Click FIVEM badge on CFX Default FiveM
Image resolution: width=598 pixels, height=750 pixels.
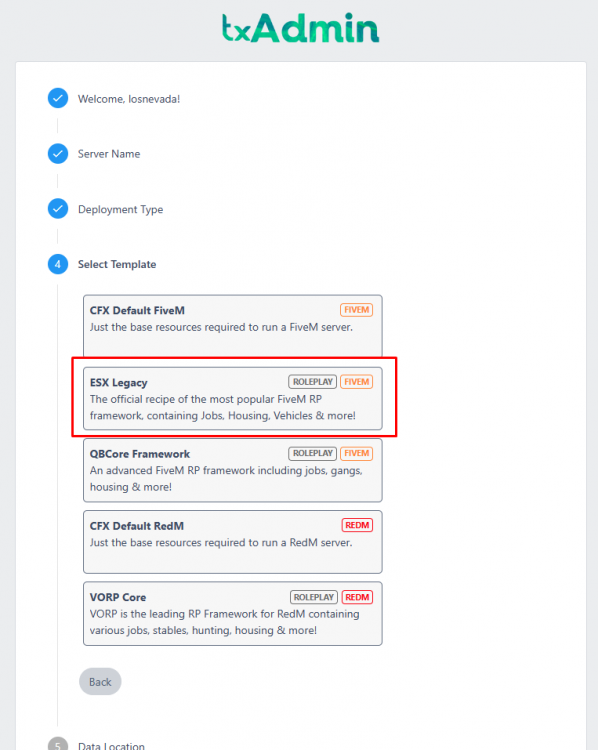point(356,310)
